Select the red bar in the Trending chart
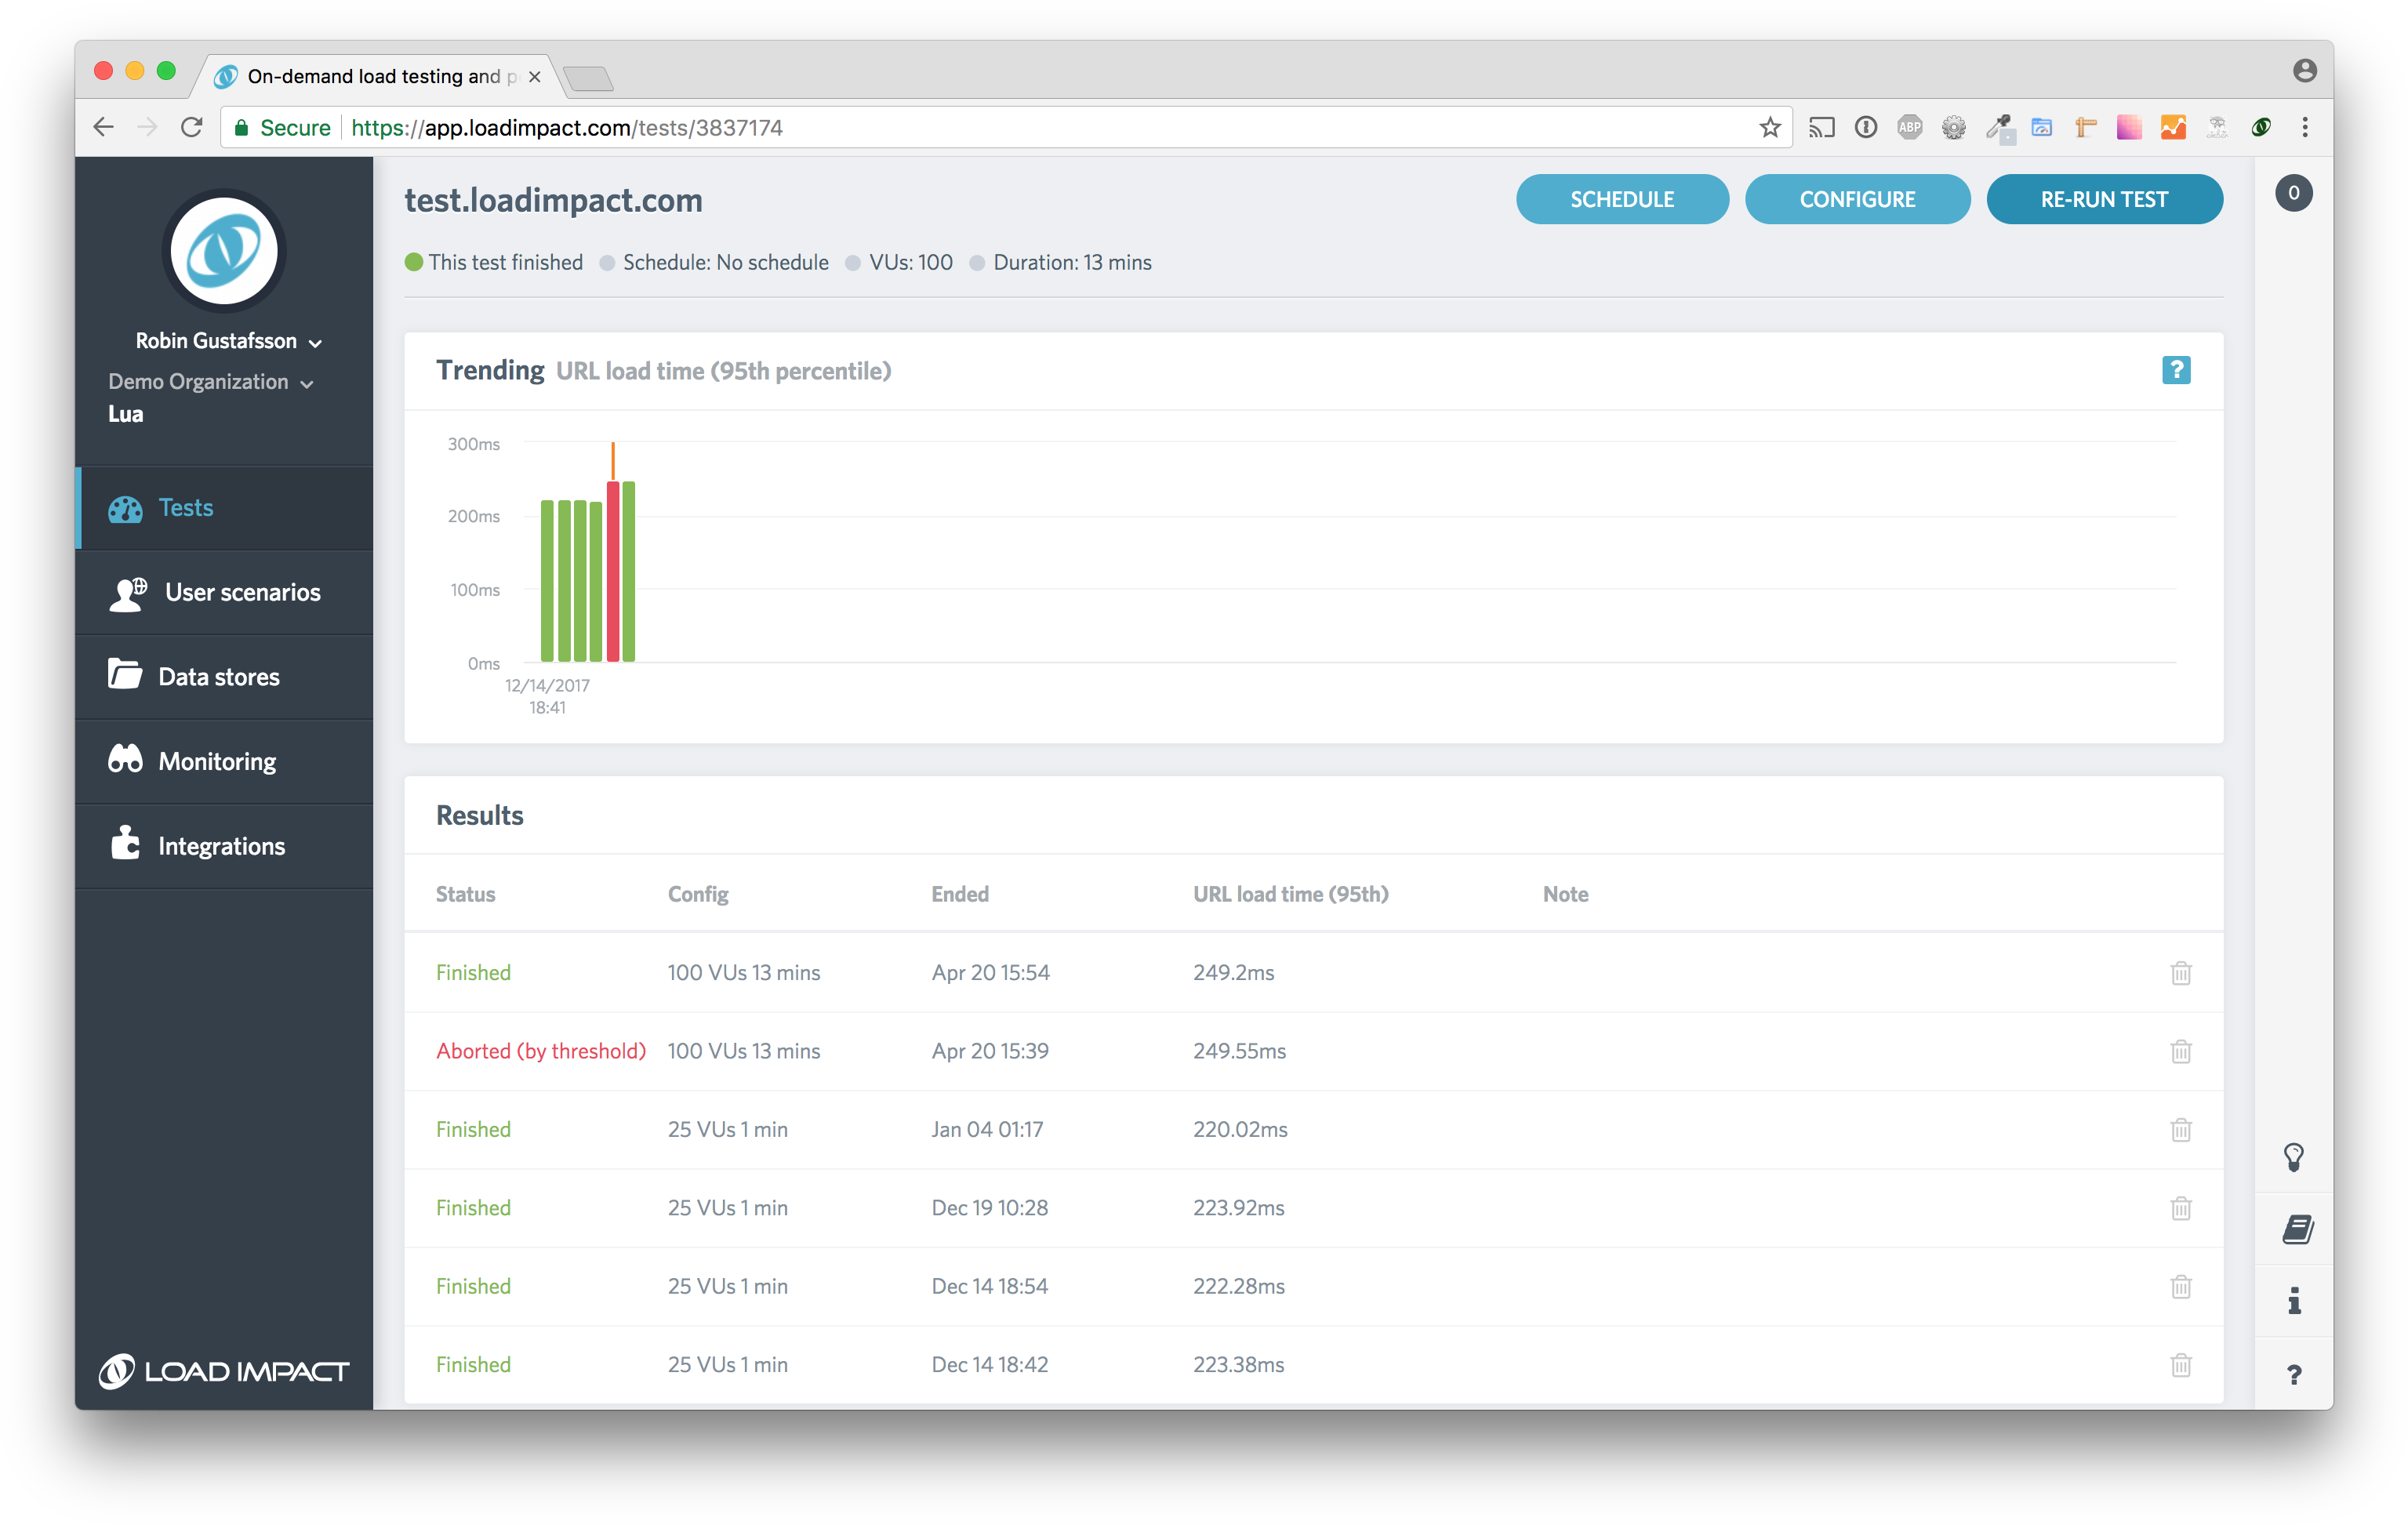 (x=612, y=570)
